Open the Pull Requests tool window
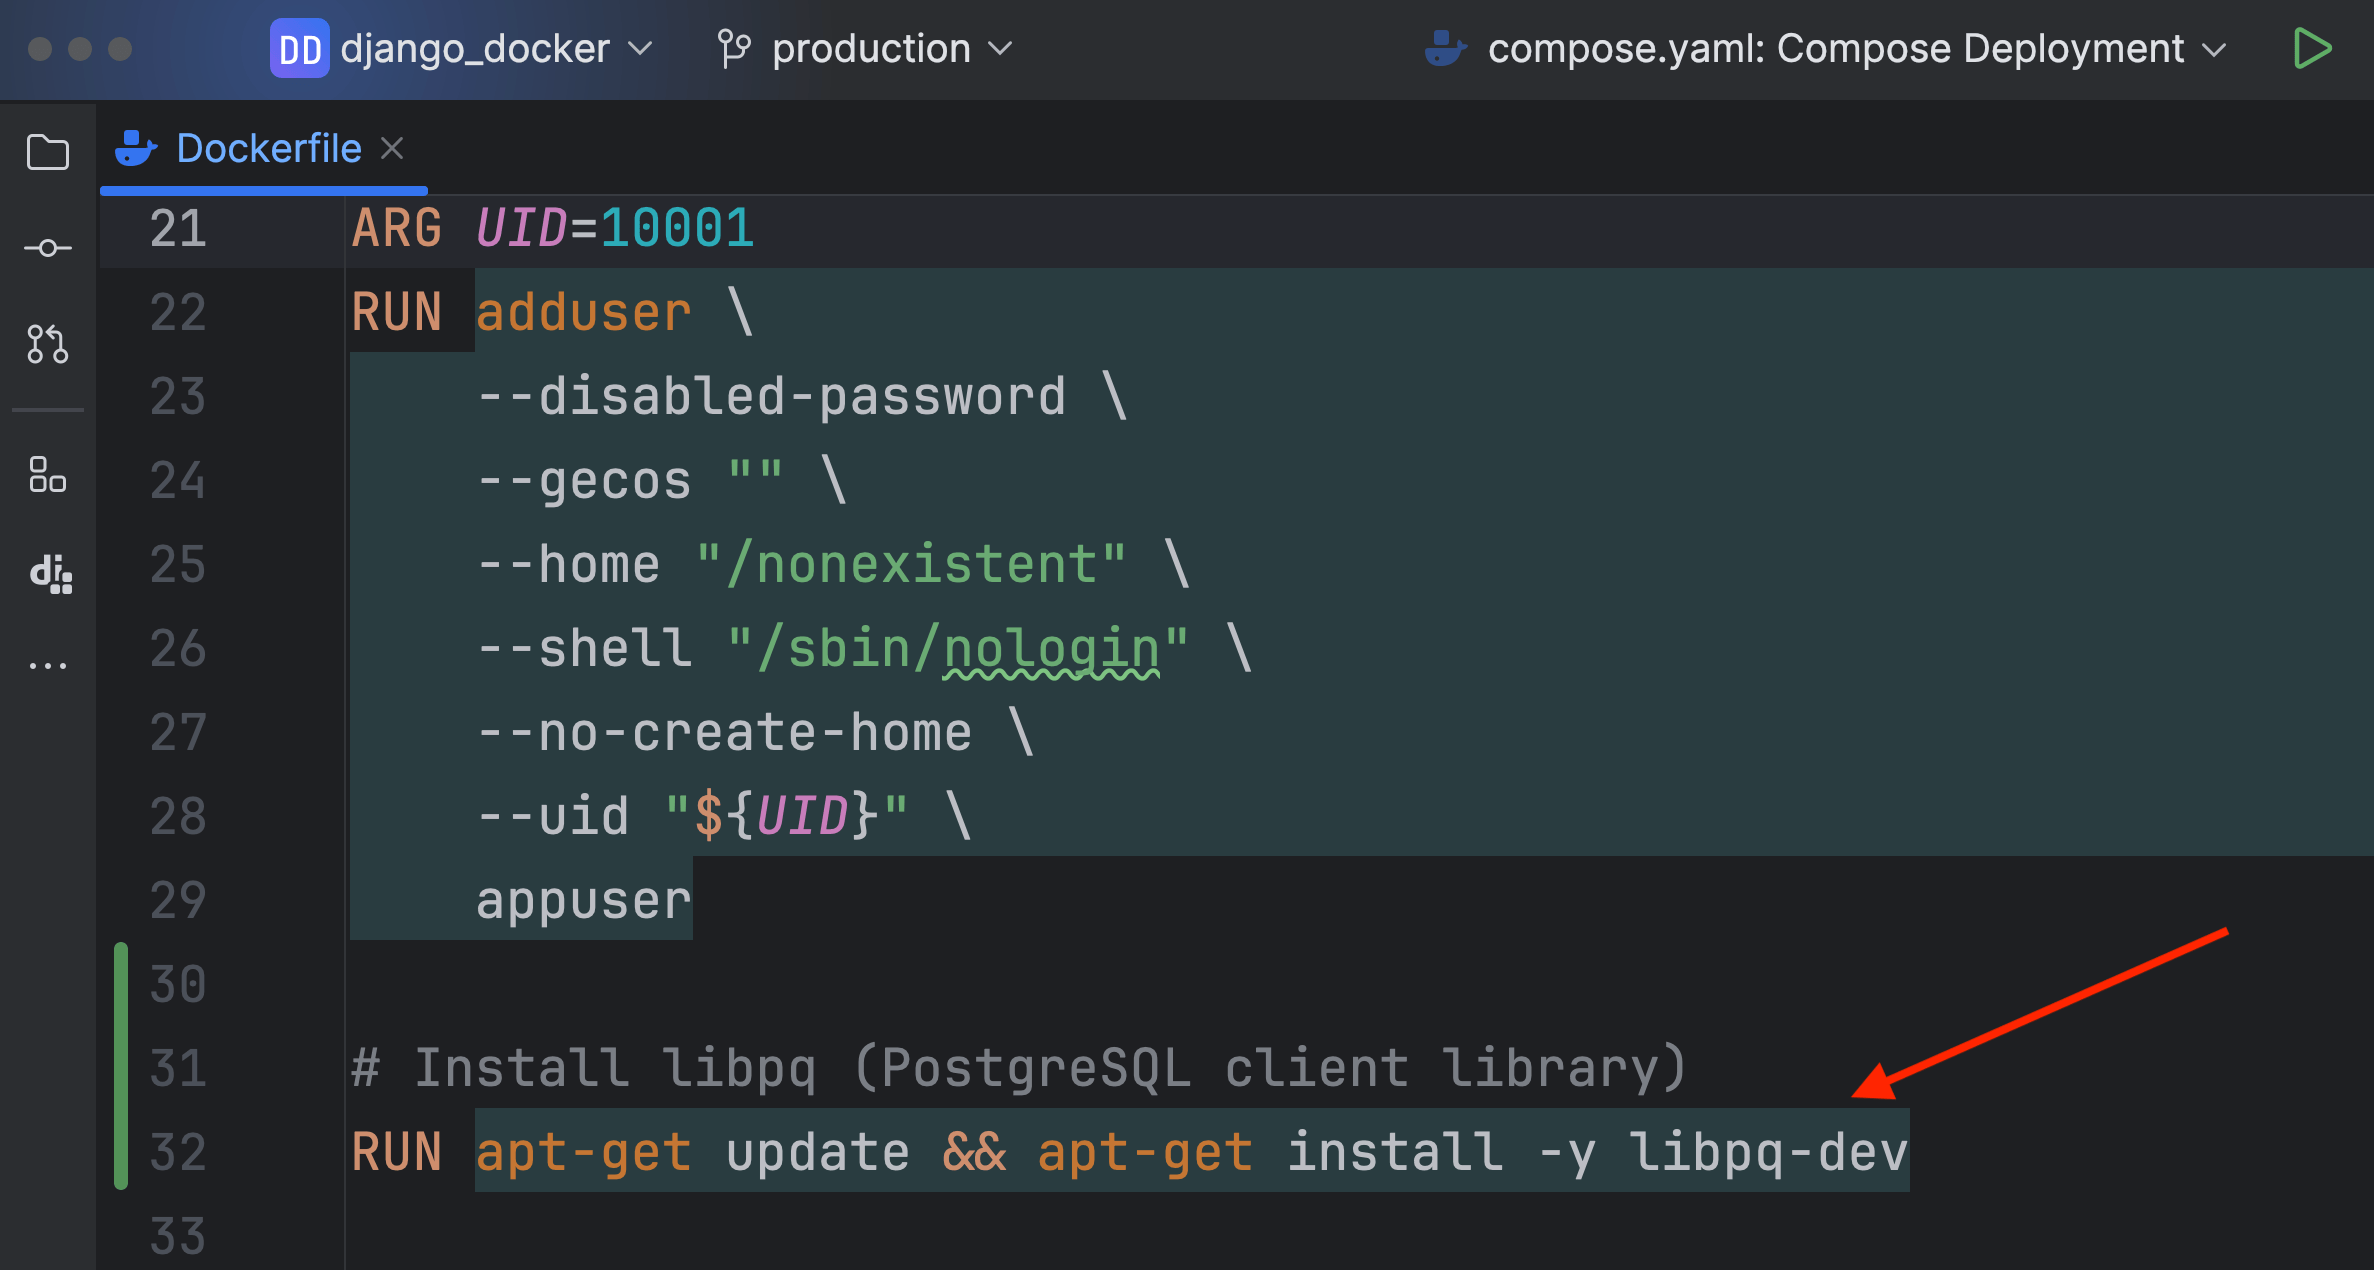Viewport: 2374px width, 1270px height. coord(47,344)
